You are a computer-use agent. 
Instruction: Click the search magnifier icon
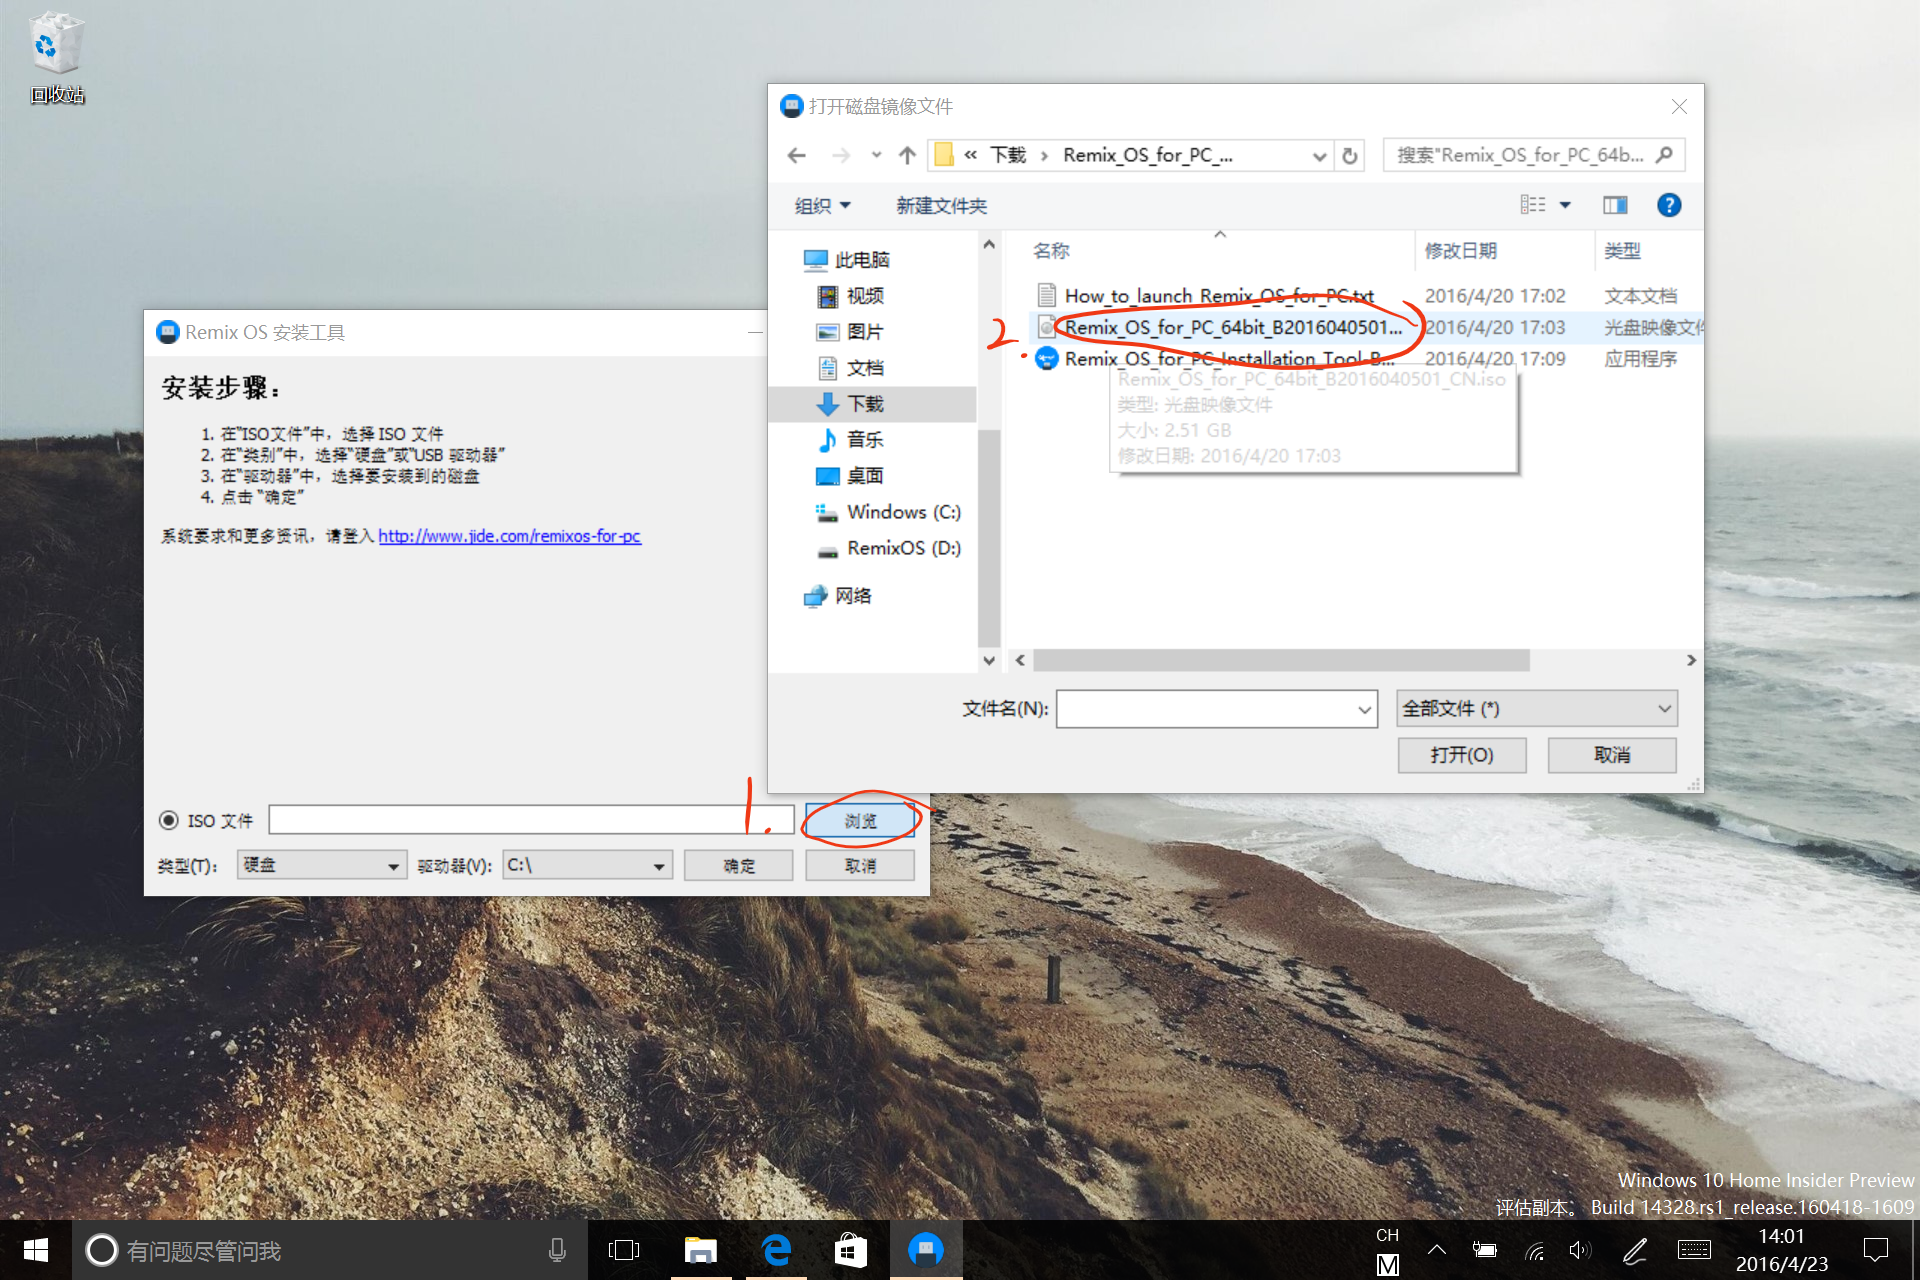click(x=1664, y=155)
